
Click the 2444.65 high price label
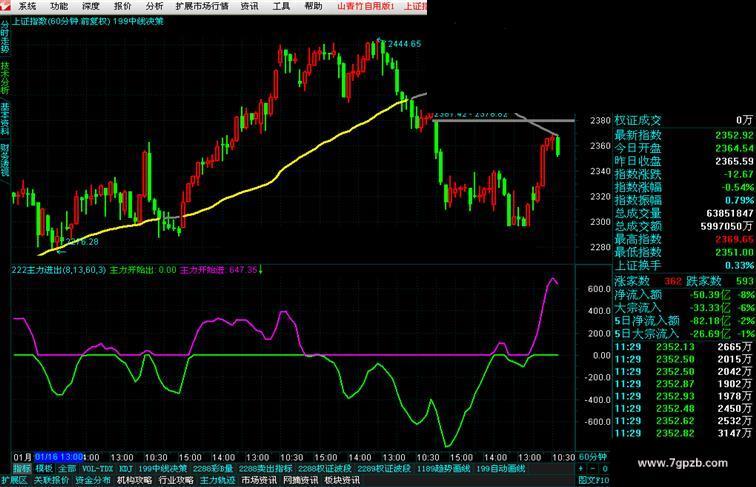[405, 44]
